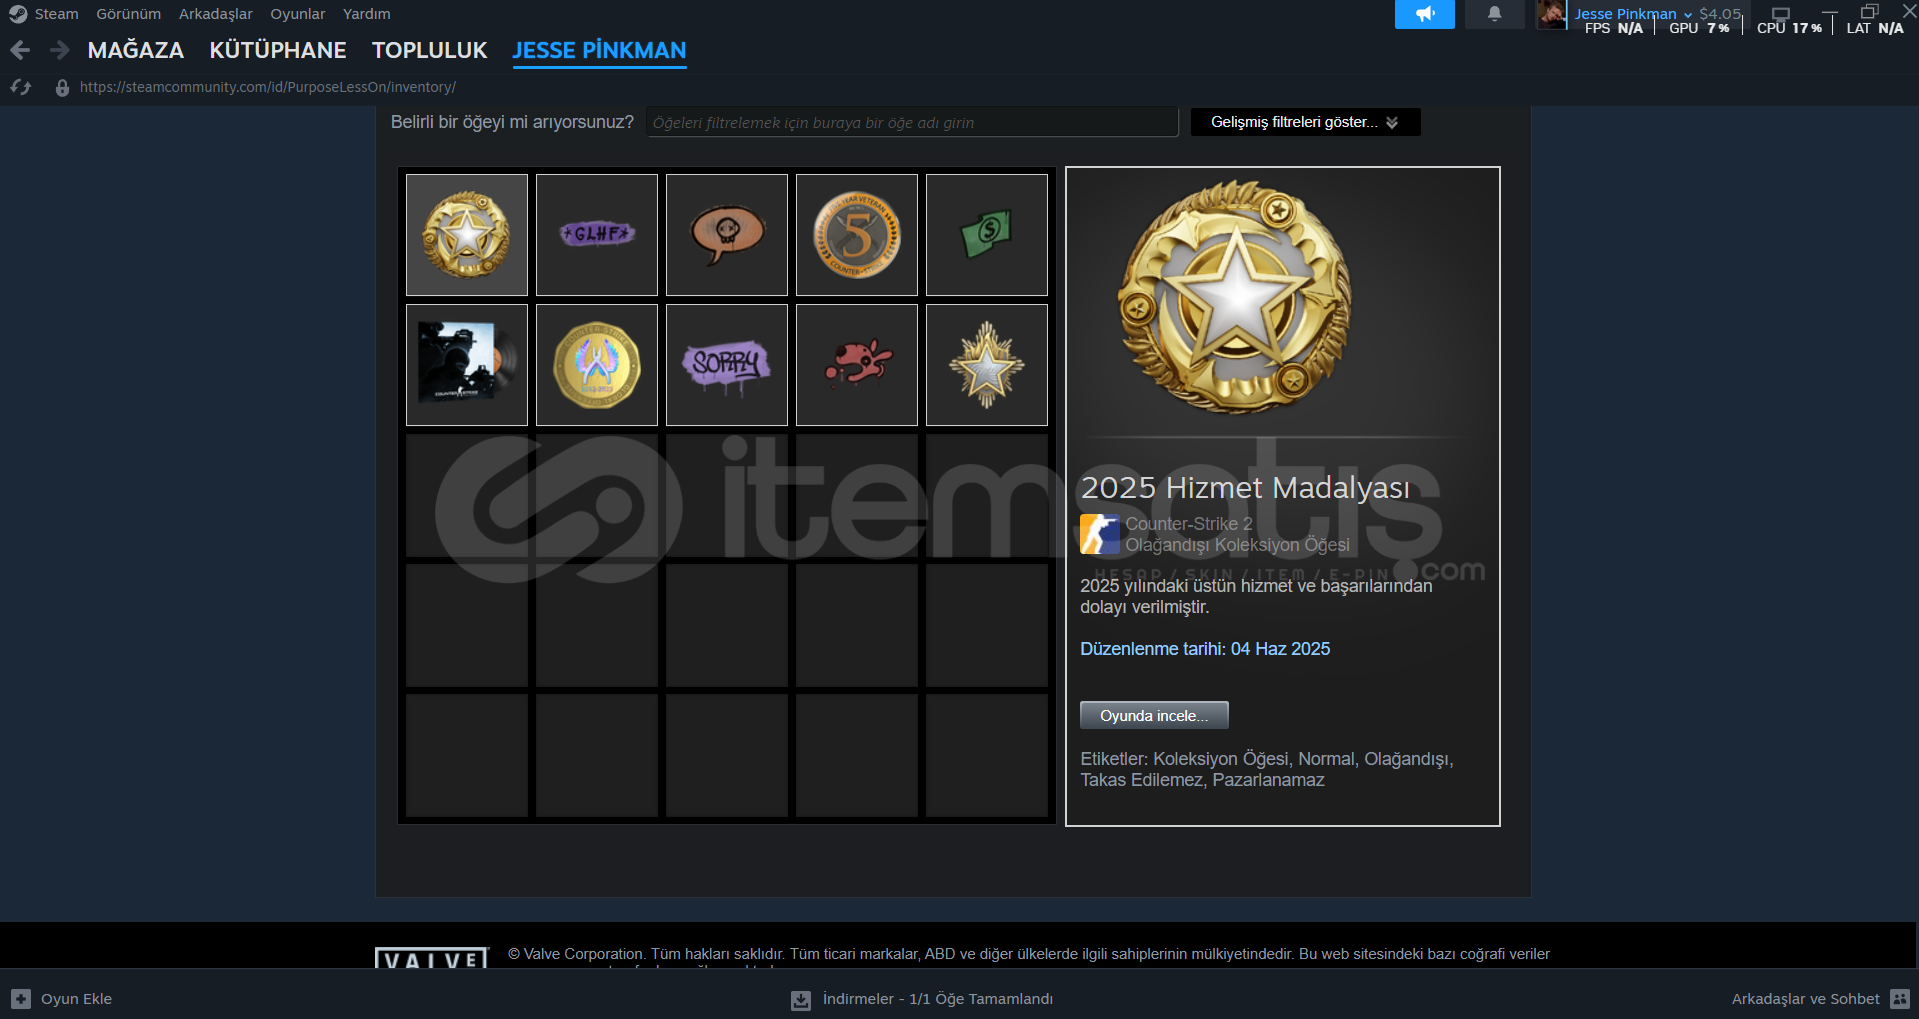Viewport: 1919px width, 1019px height.
Task: Click the padlock security icon
Action: (62, 88)
